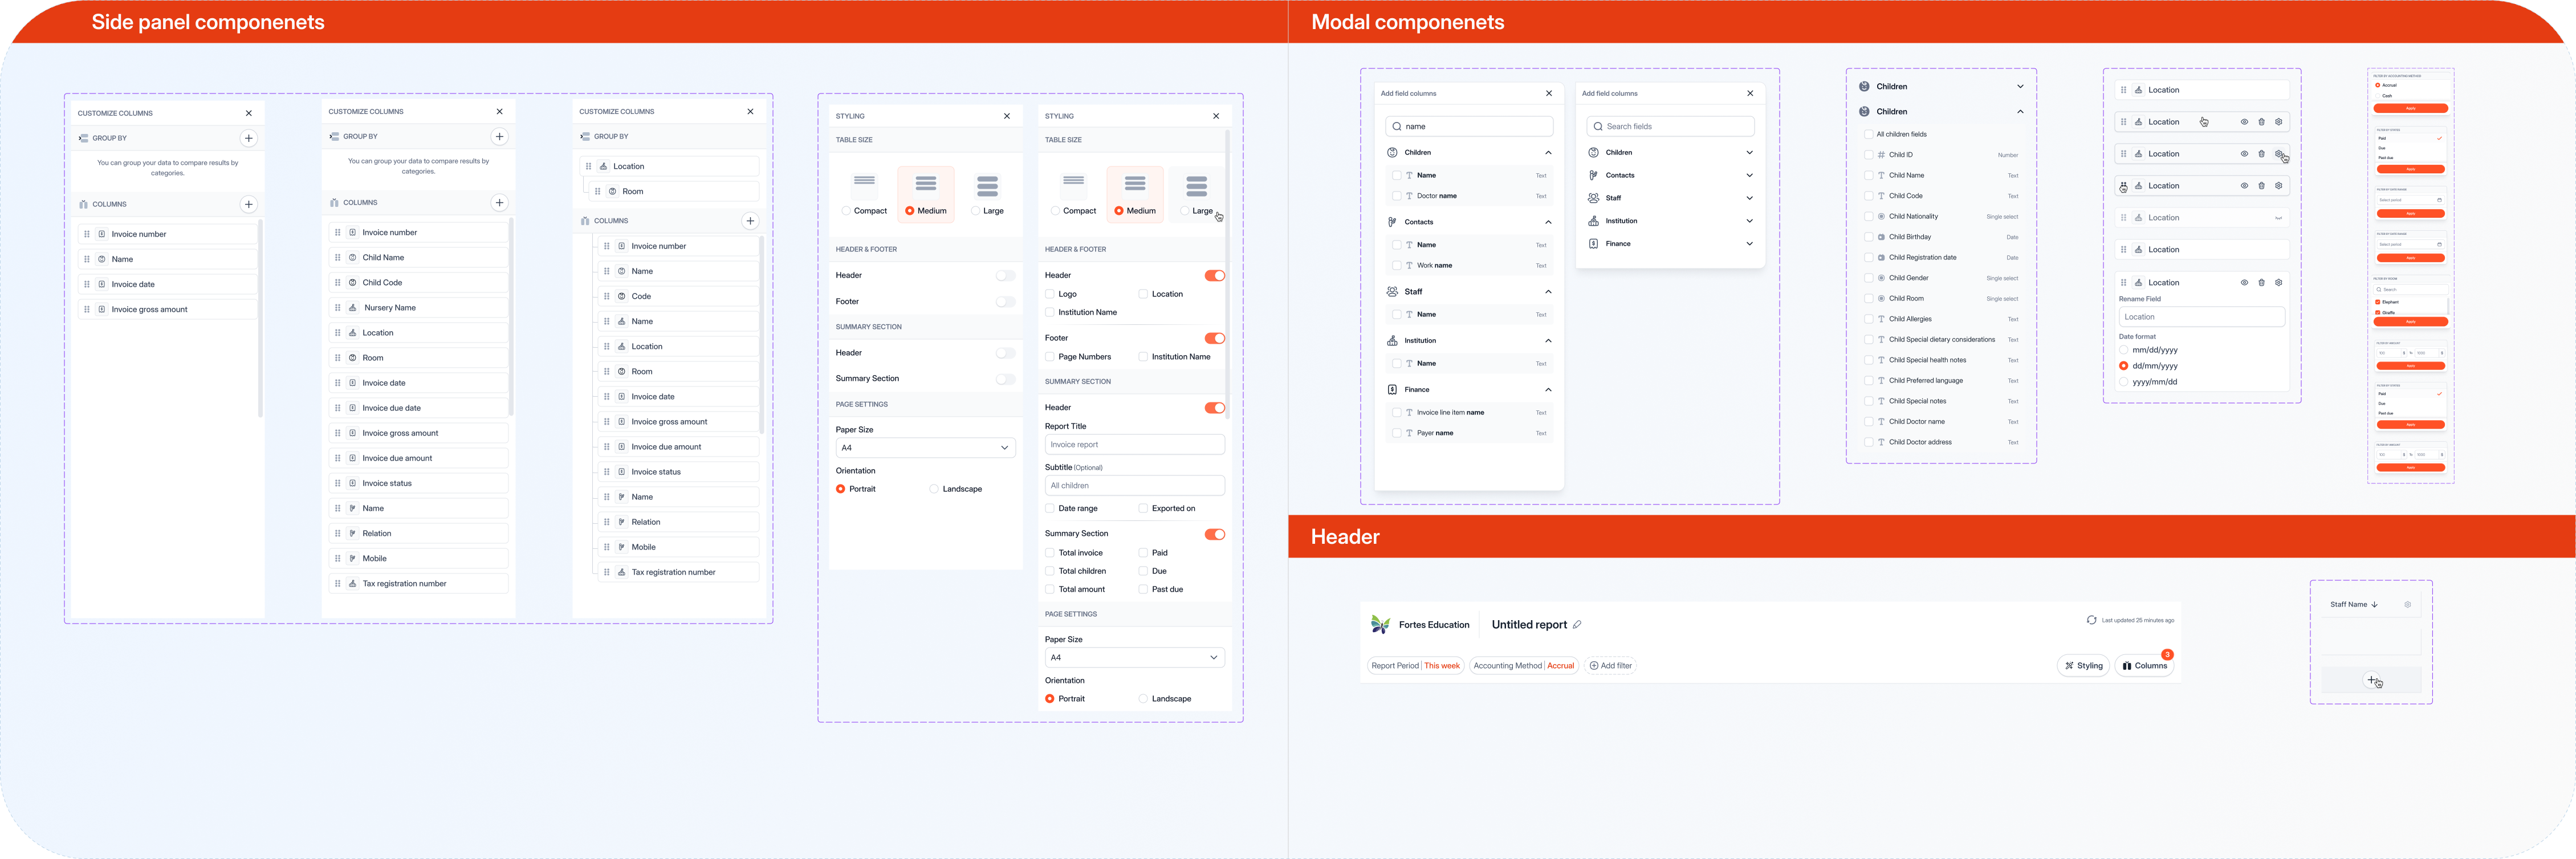Click the trash icon in the Location row above Rename Field
Image resolution: width=2576 pixels, height=859 pixels.
coord(2261,282)
